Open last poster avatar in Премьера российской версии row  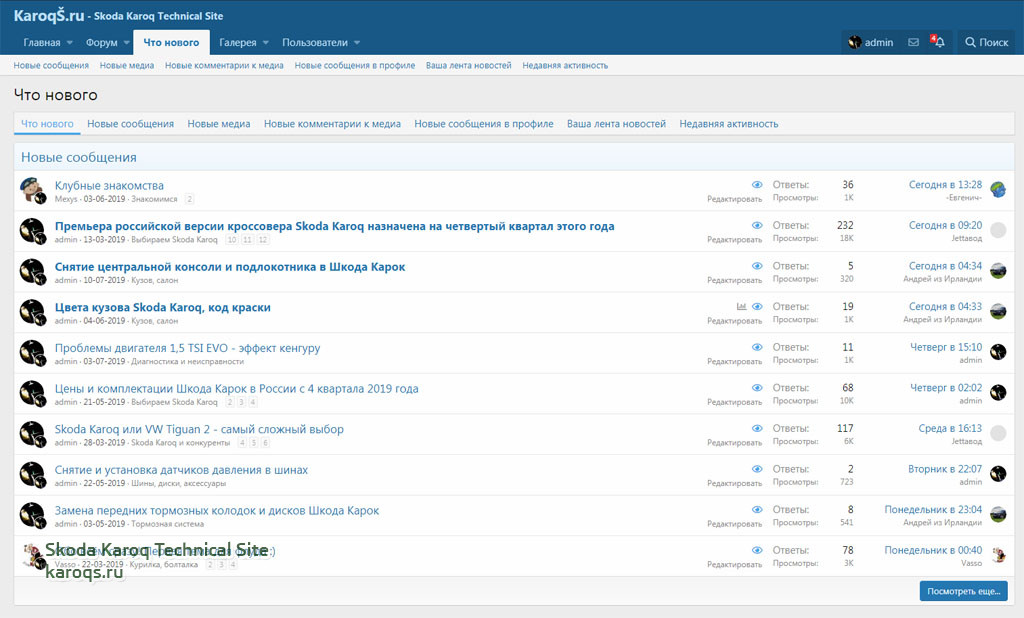(x=998, y=230)
